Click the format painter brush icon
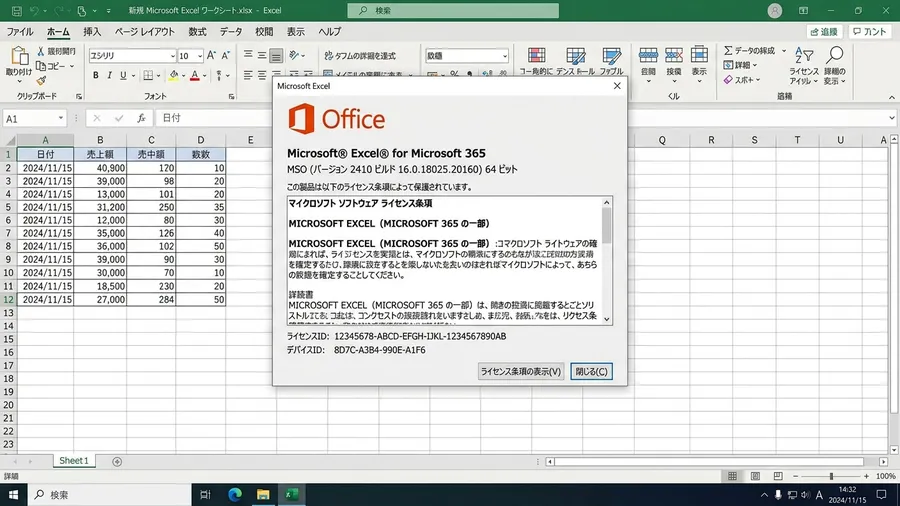Screen dimensions: 900x506 click(x=41, y=81)
